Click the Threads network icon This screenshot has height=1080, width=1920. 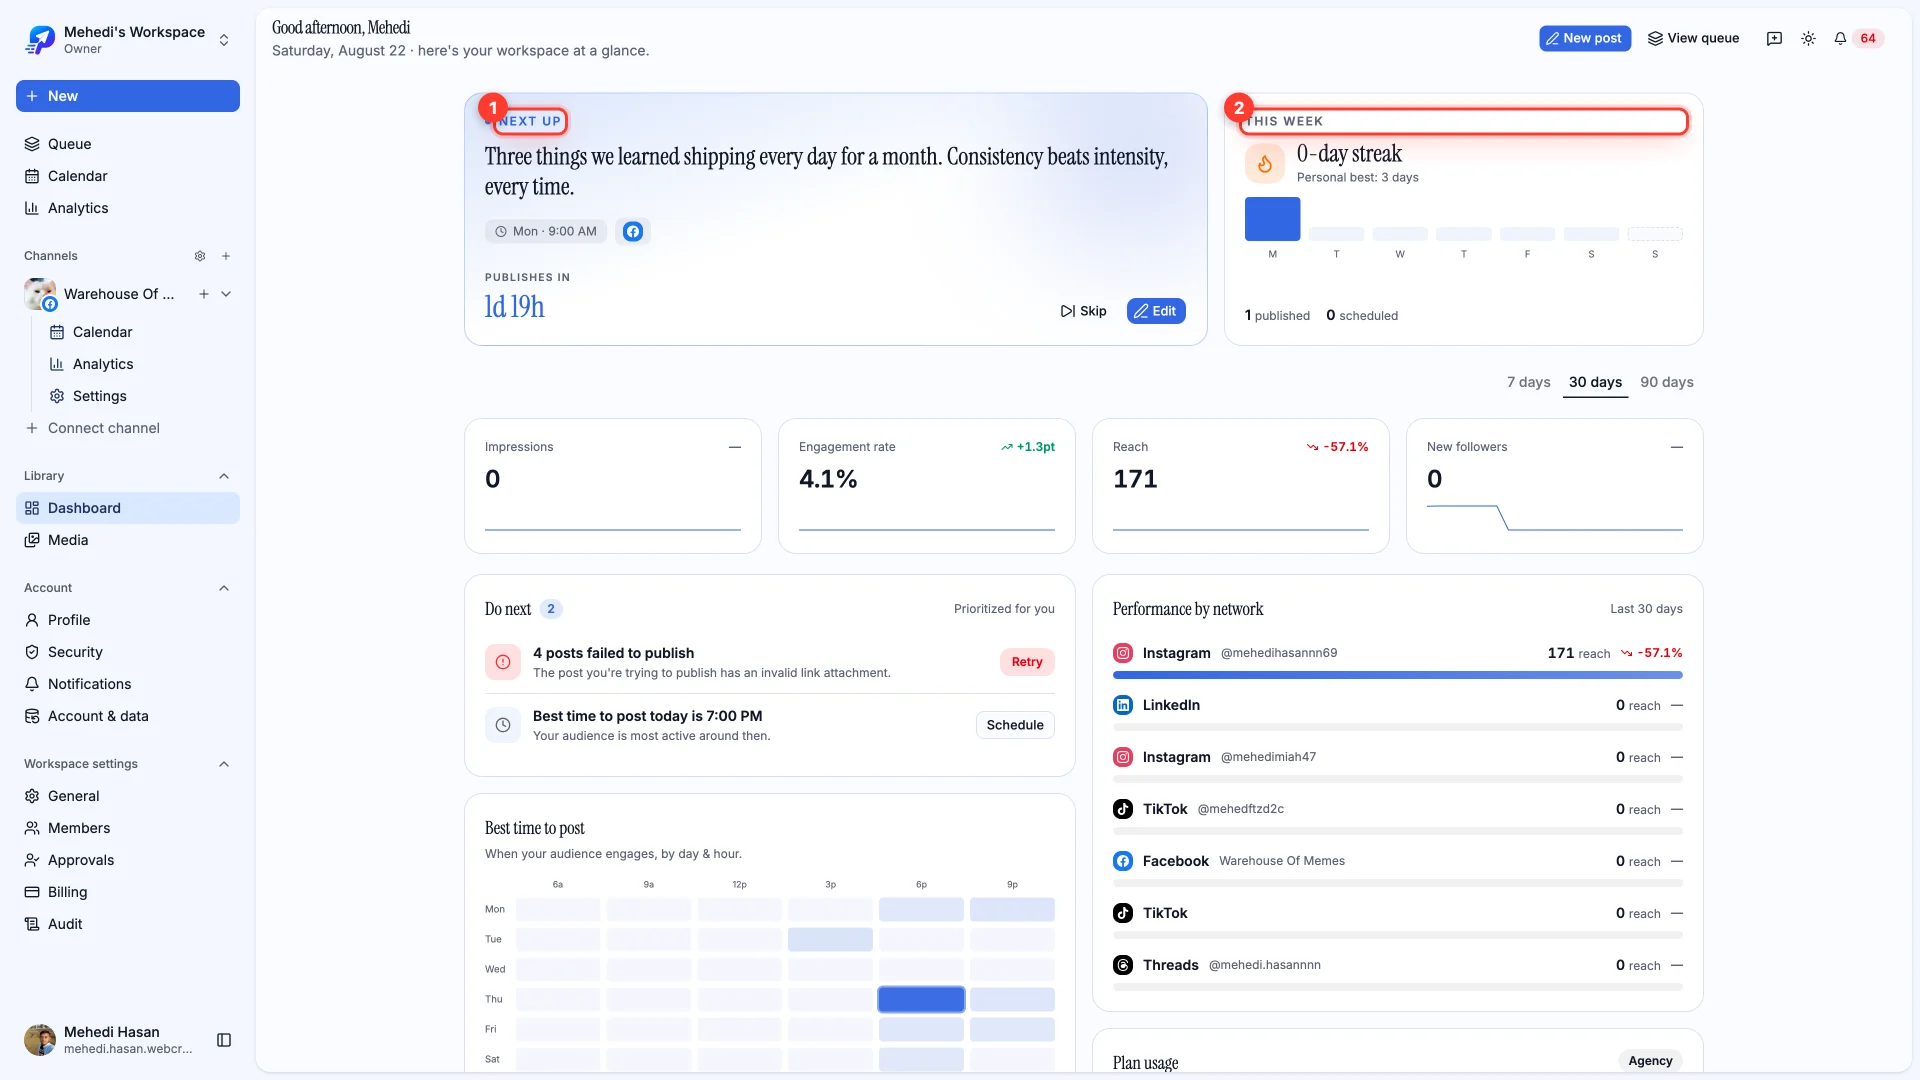tap(1123, 965)
